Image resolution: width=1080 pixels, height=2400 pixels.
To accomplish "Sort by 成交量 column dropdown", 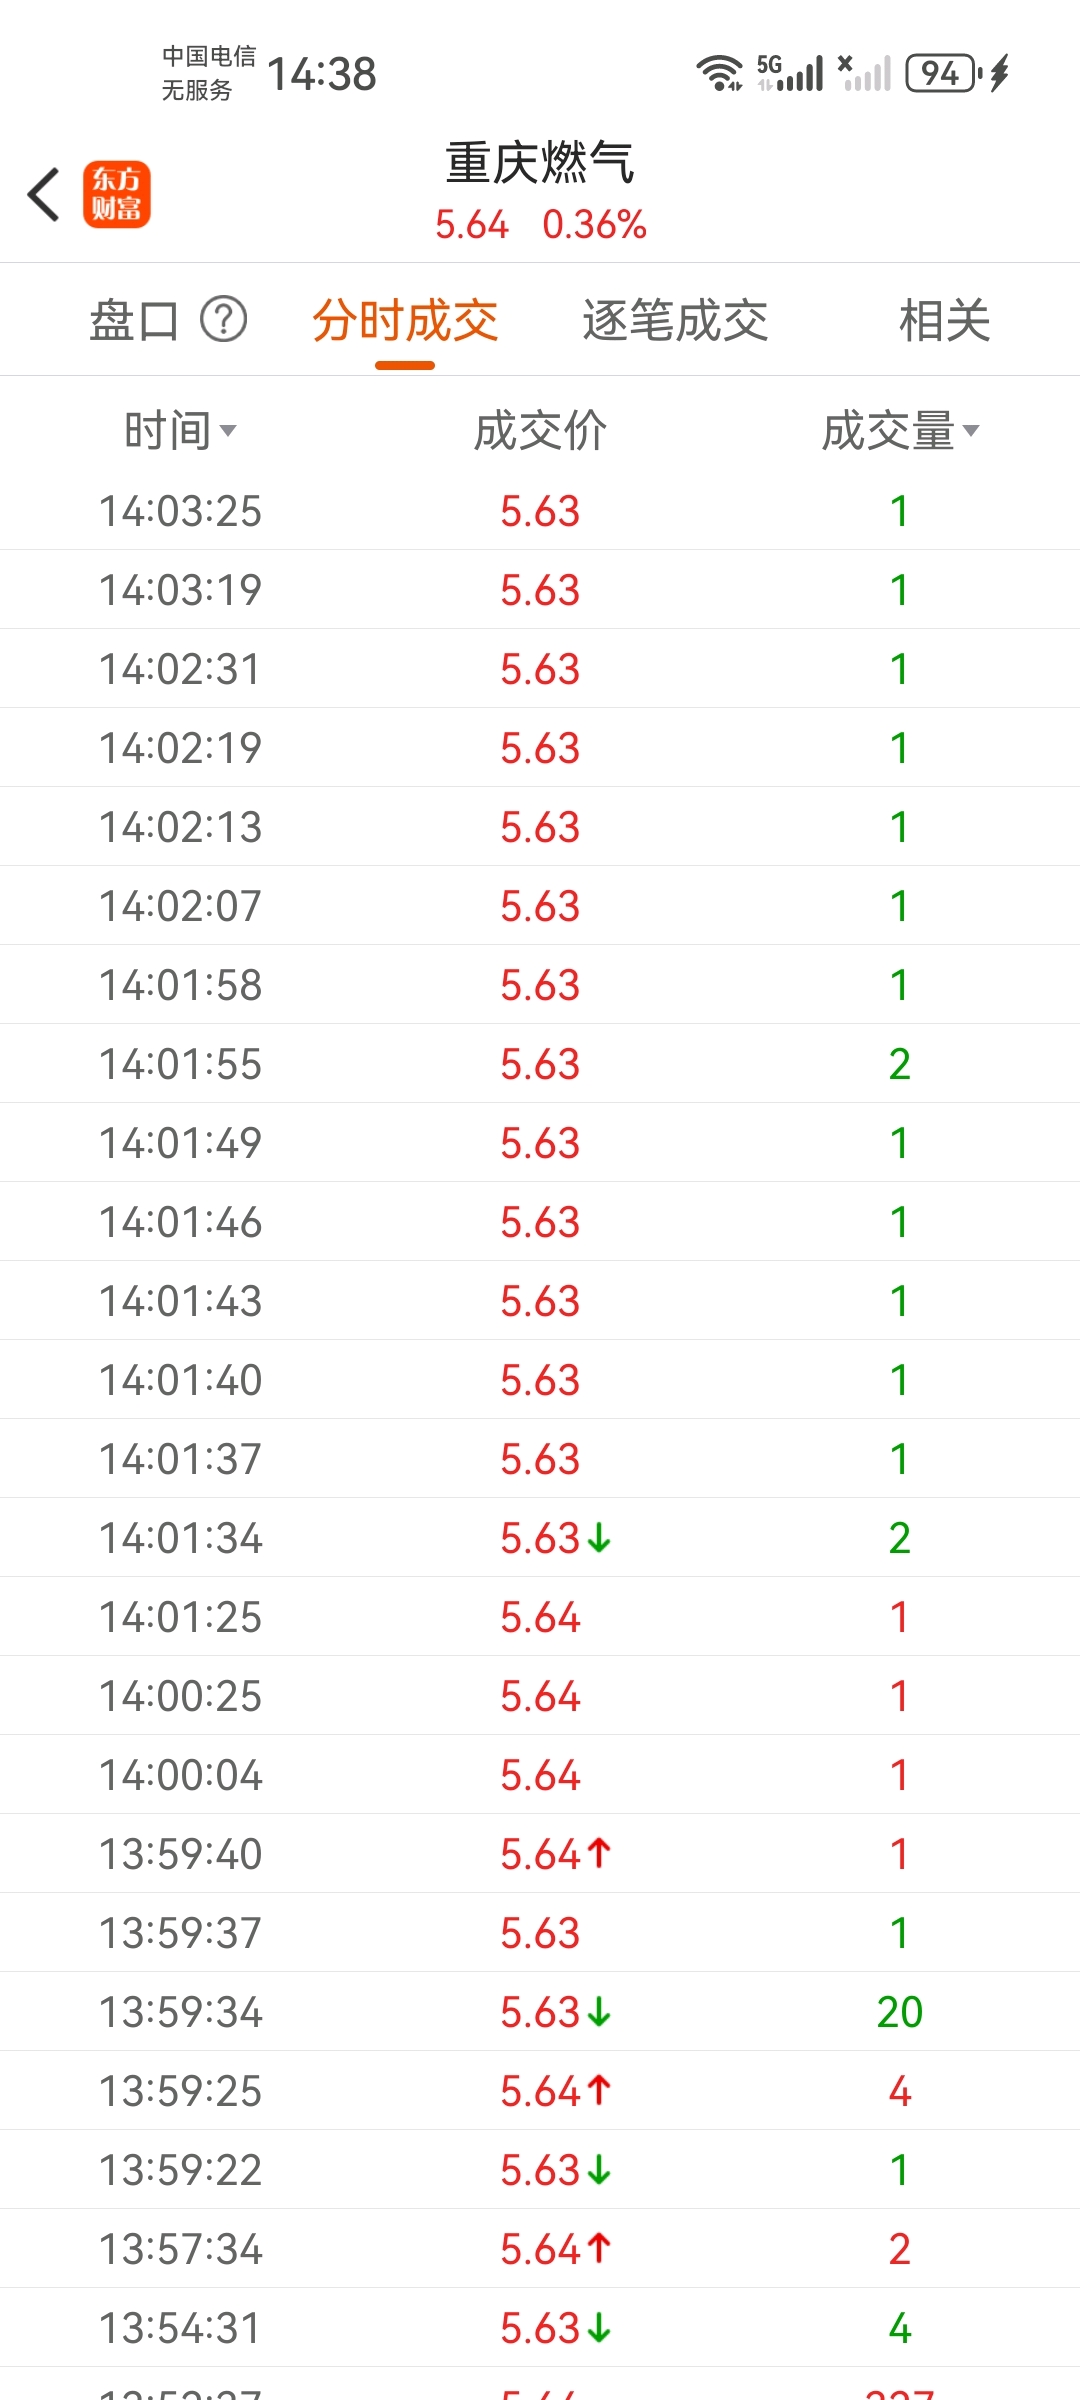I will 900,431.
